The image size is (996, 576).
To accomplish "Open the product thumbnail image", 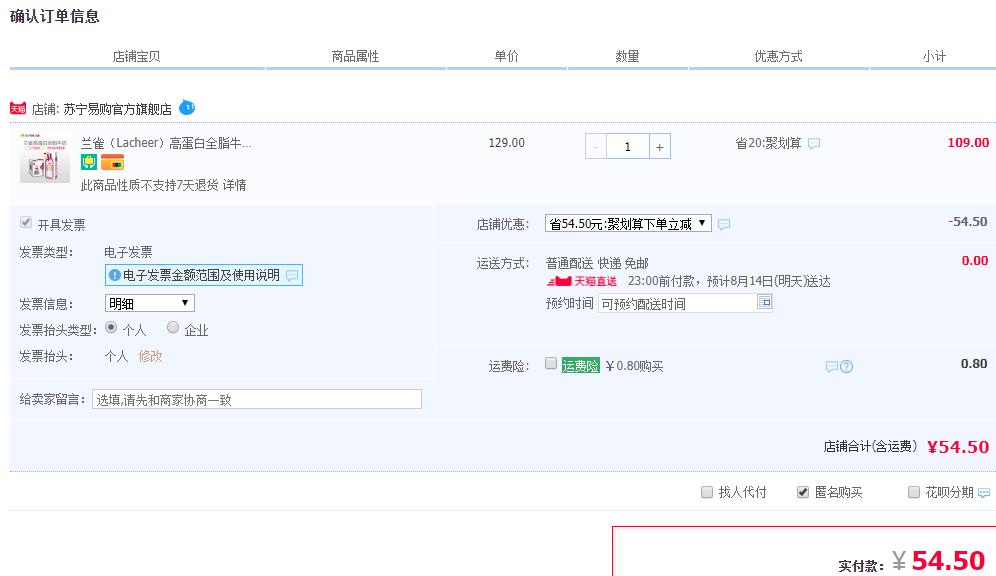I will pos(44,158).
